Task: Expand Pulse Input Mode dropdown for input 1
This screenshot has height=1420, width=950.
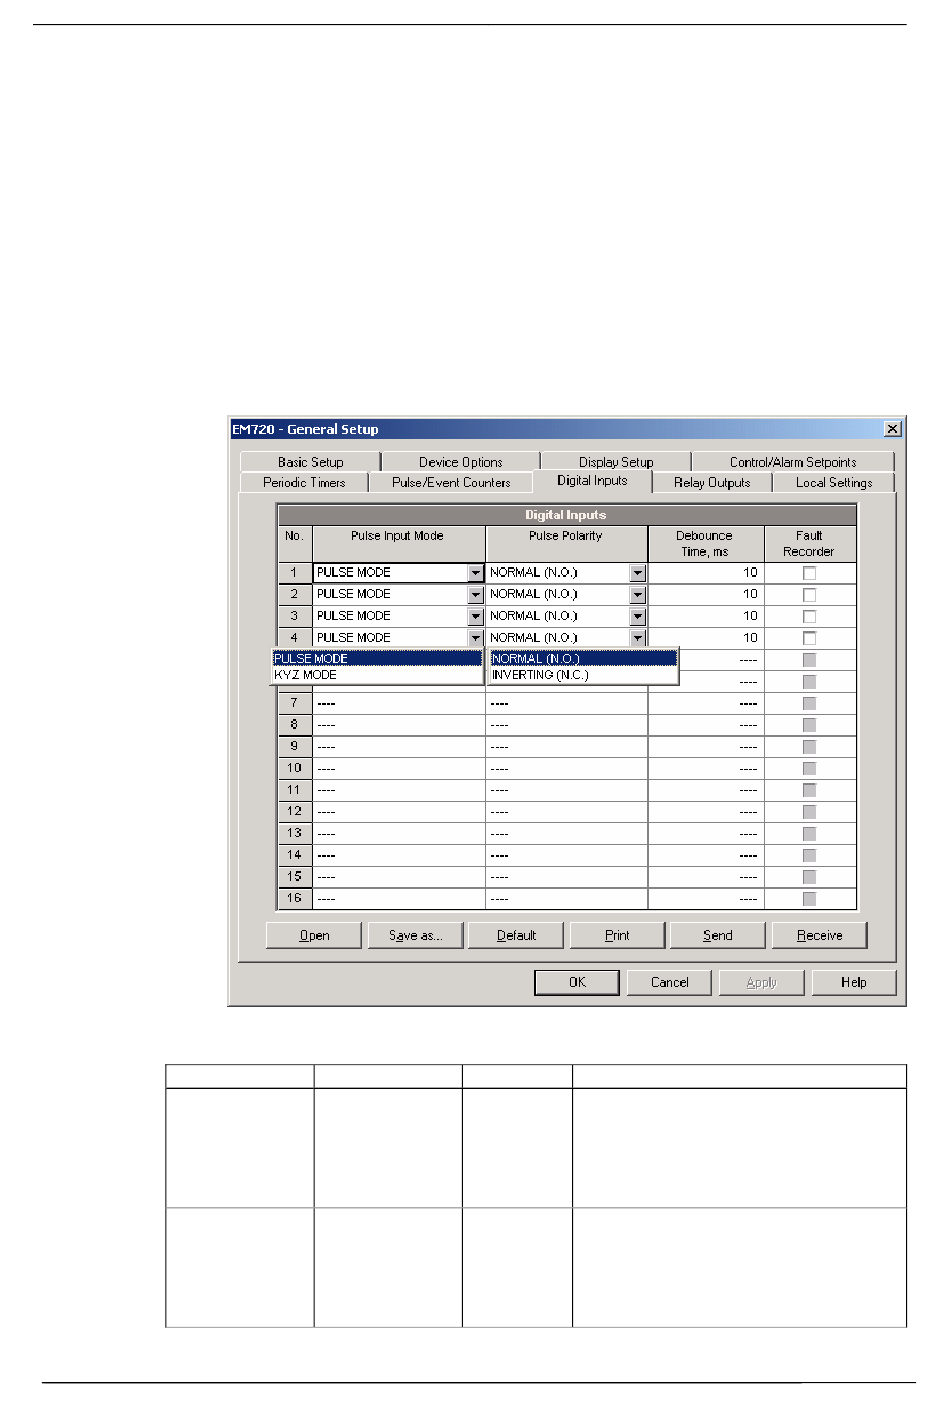Action: click(x=475, y=573)
